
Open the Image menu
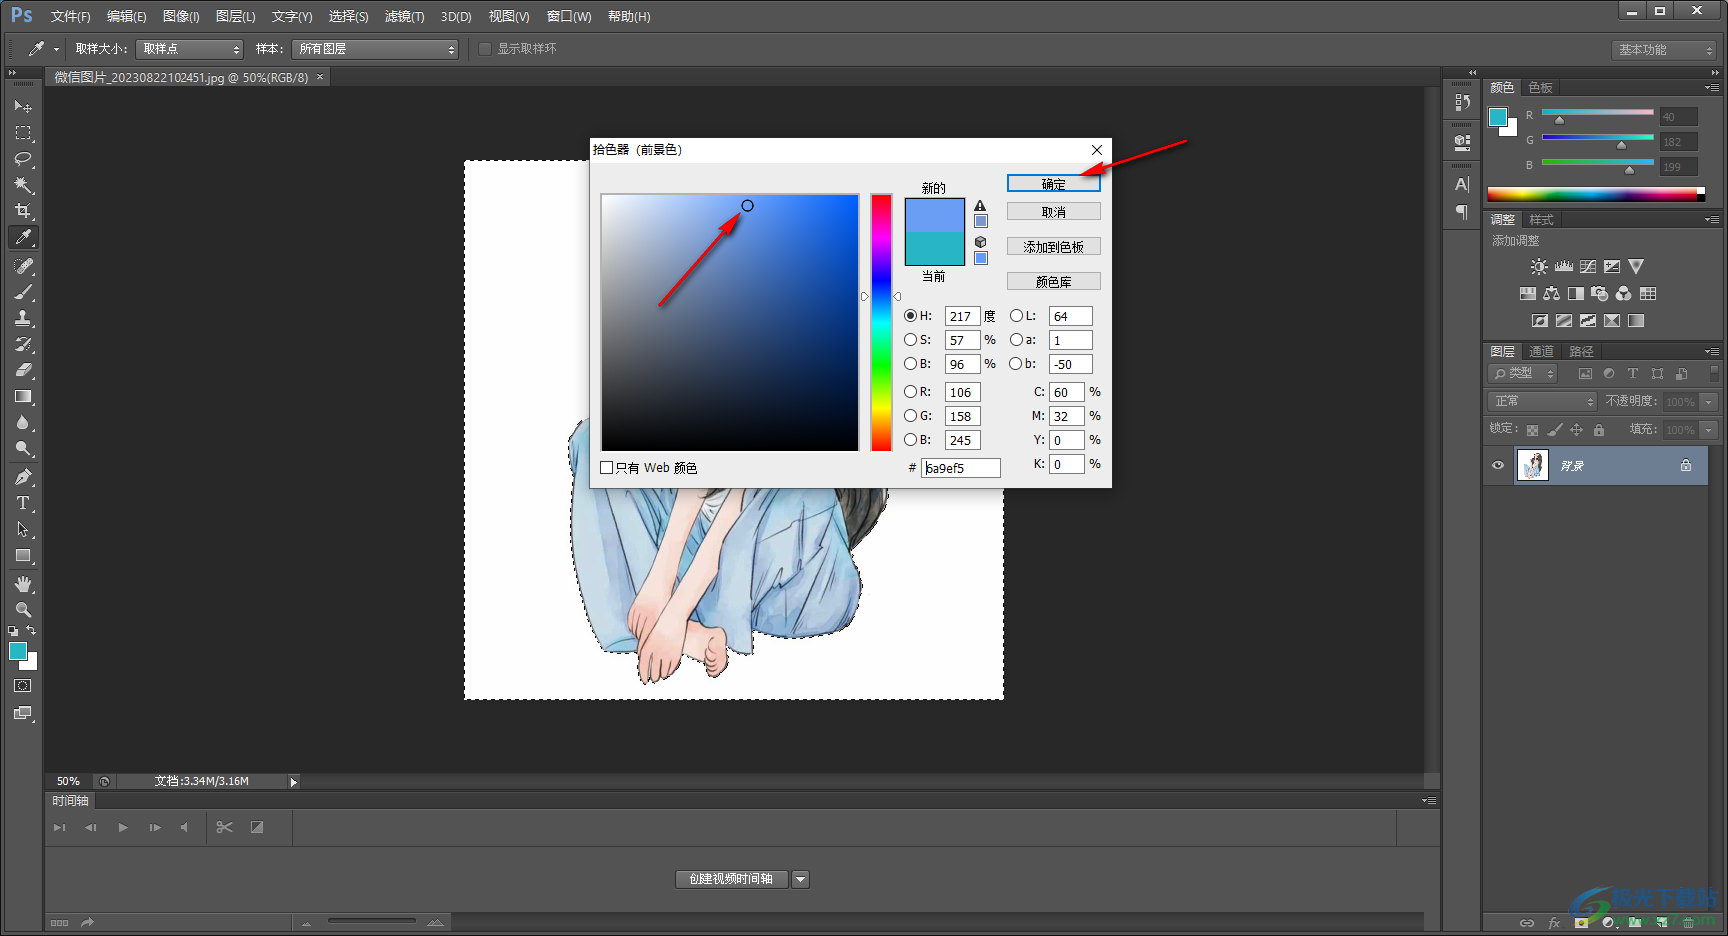click(181, 17)
